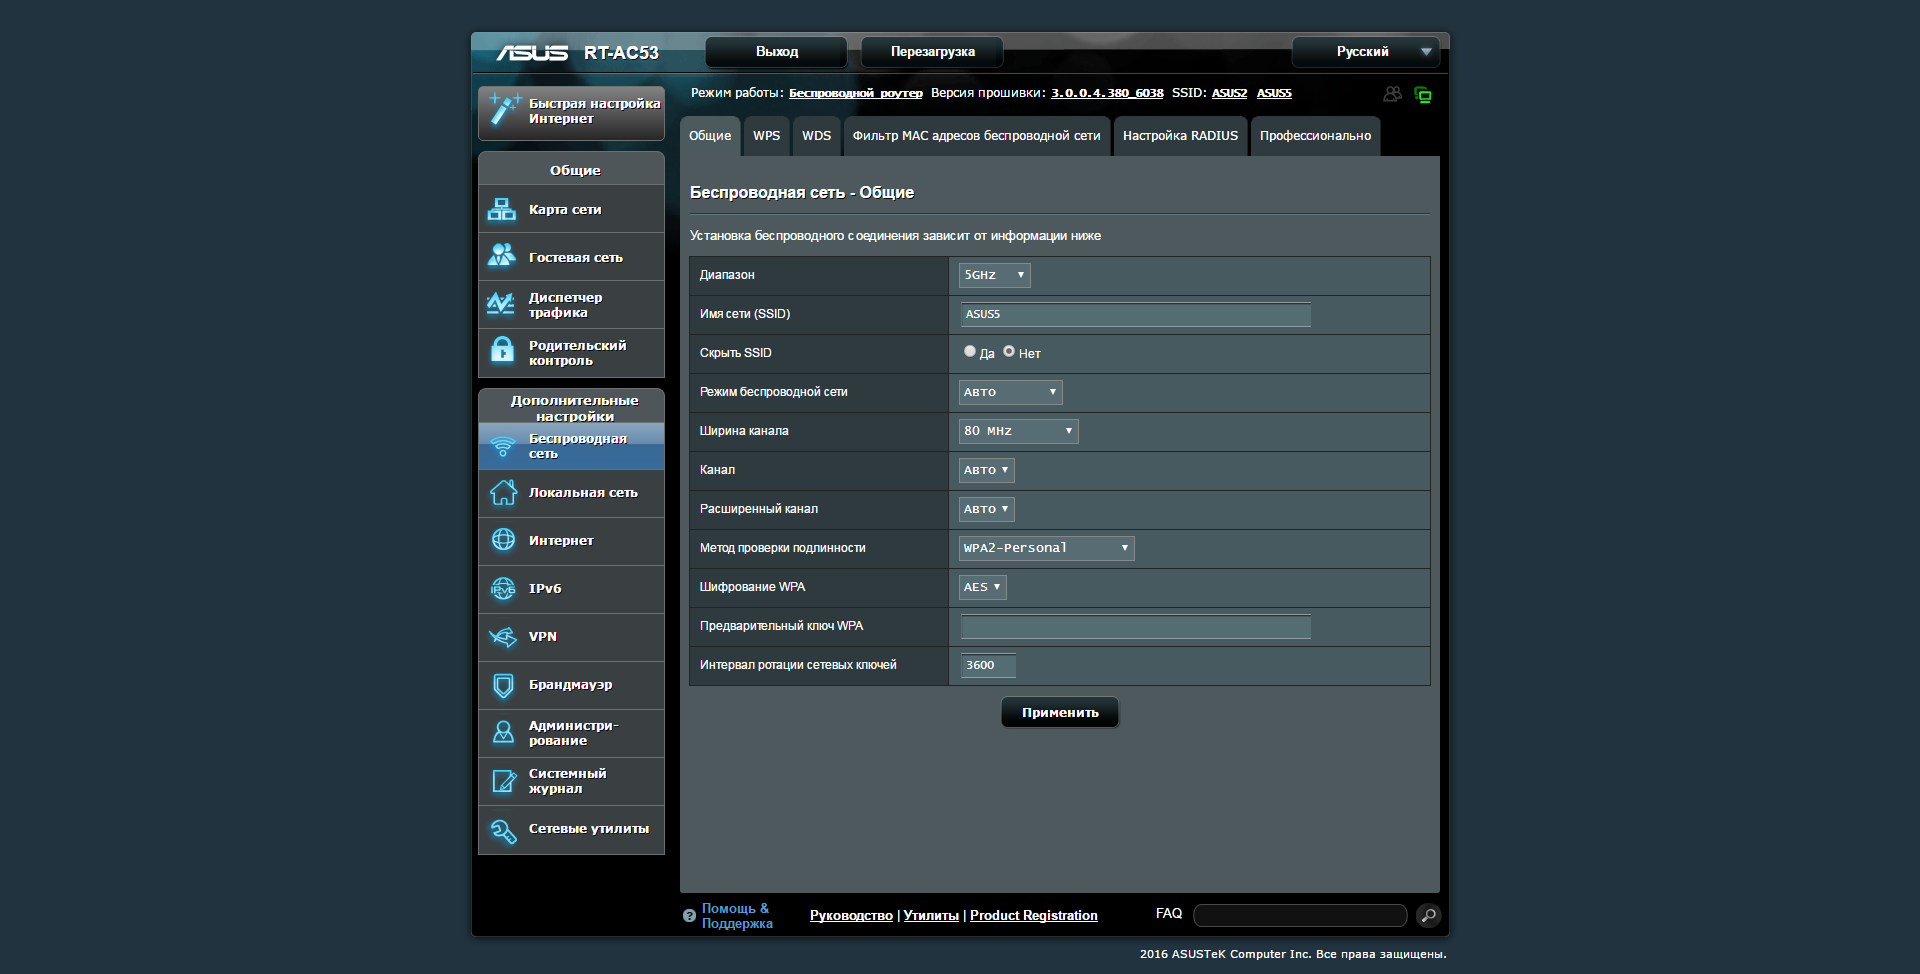The height and width of the screenshot is (974, 1920).
Task: Click the Guest Network people icon
Action: [502, 257]
